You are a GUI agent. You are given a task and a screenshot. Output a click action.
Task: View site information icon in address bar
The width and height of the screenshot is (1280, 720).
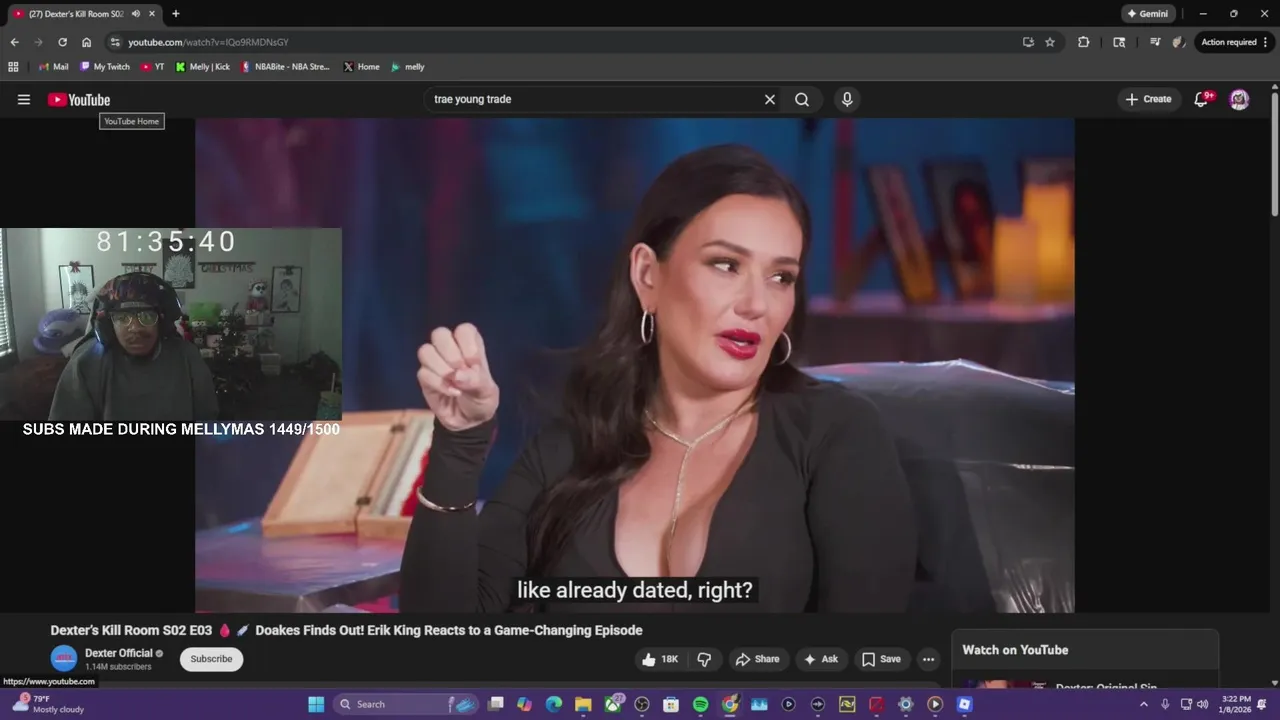[x=115, y=42]
